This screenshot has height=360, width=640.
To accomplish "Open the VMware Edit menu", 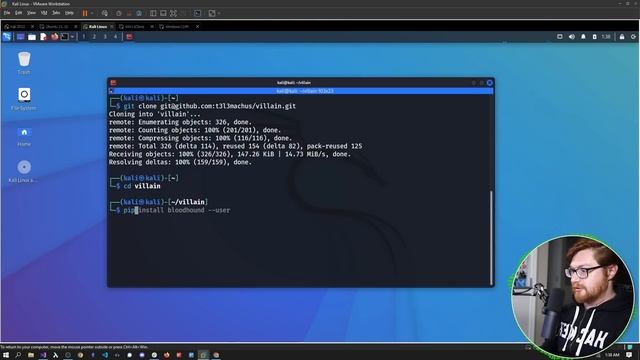I will (18, 13).
